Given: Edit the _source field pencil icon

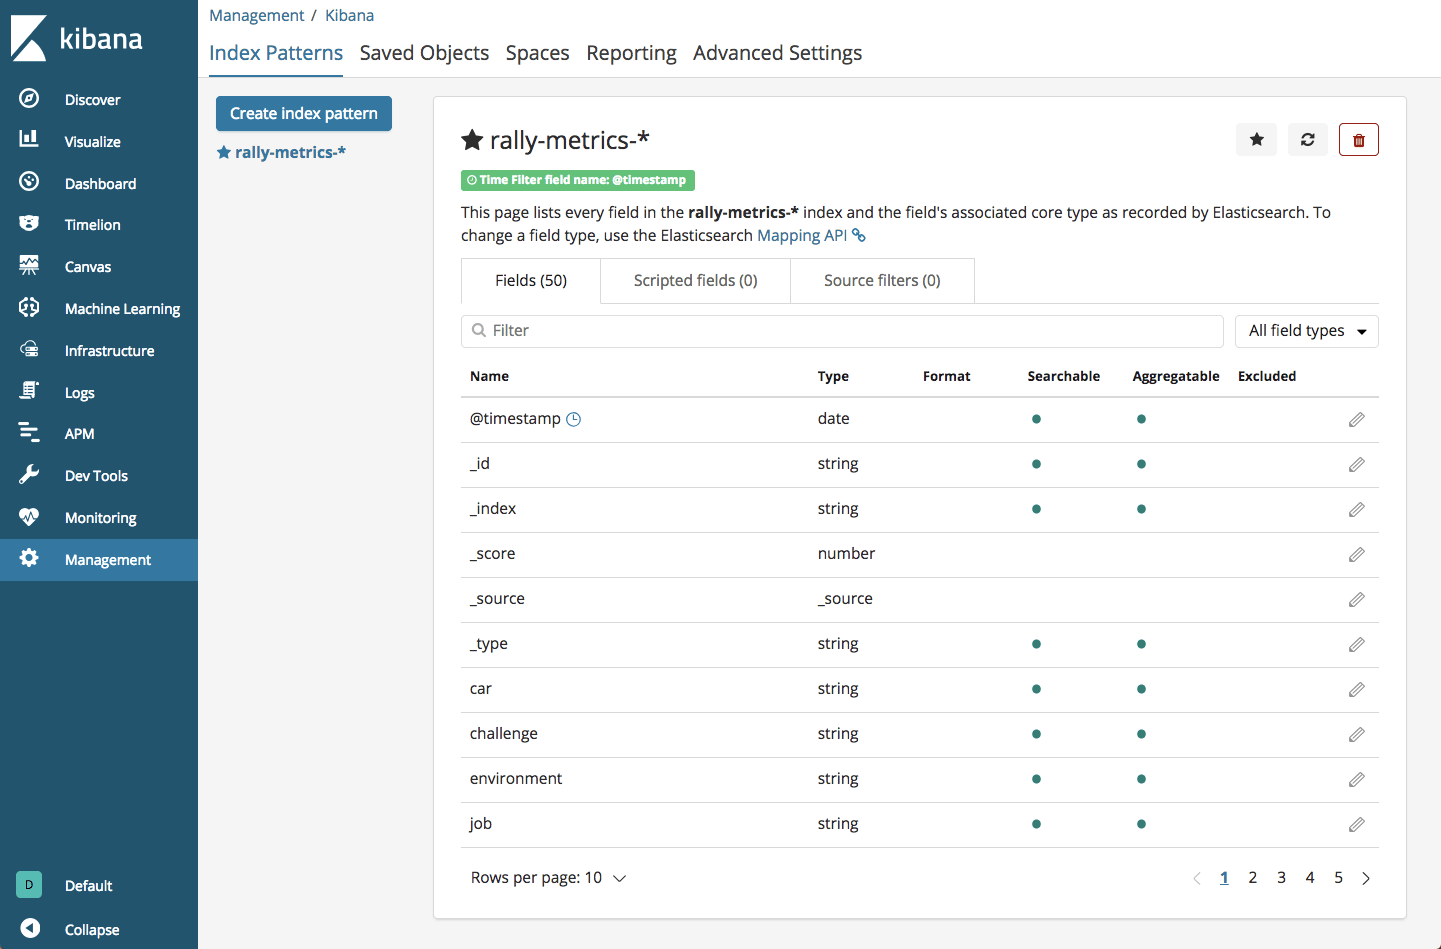Looking at the screenshot, I should tap(1356, 600).
